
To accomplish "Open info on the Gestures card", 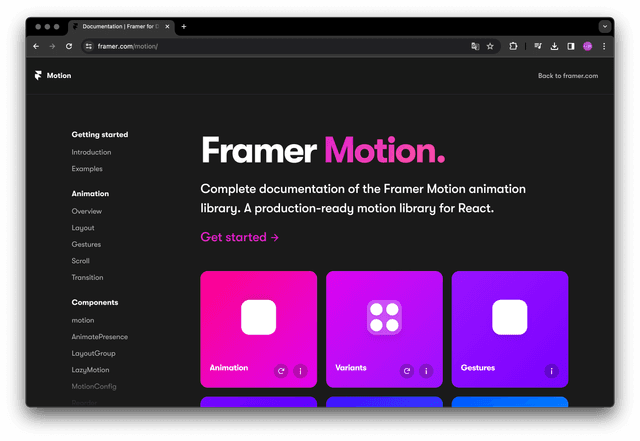I will tap(551, 371).
